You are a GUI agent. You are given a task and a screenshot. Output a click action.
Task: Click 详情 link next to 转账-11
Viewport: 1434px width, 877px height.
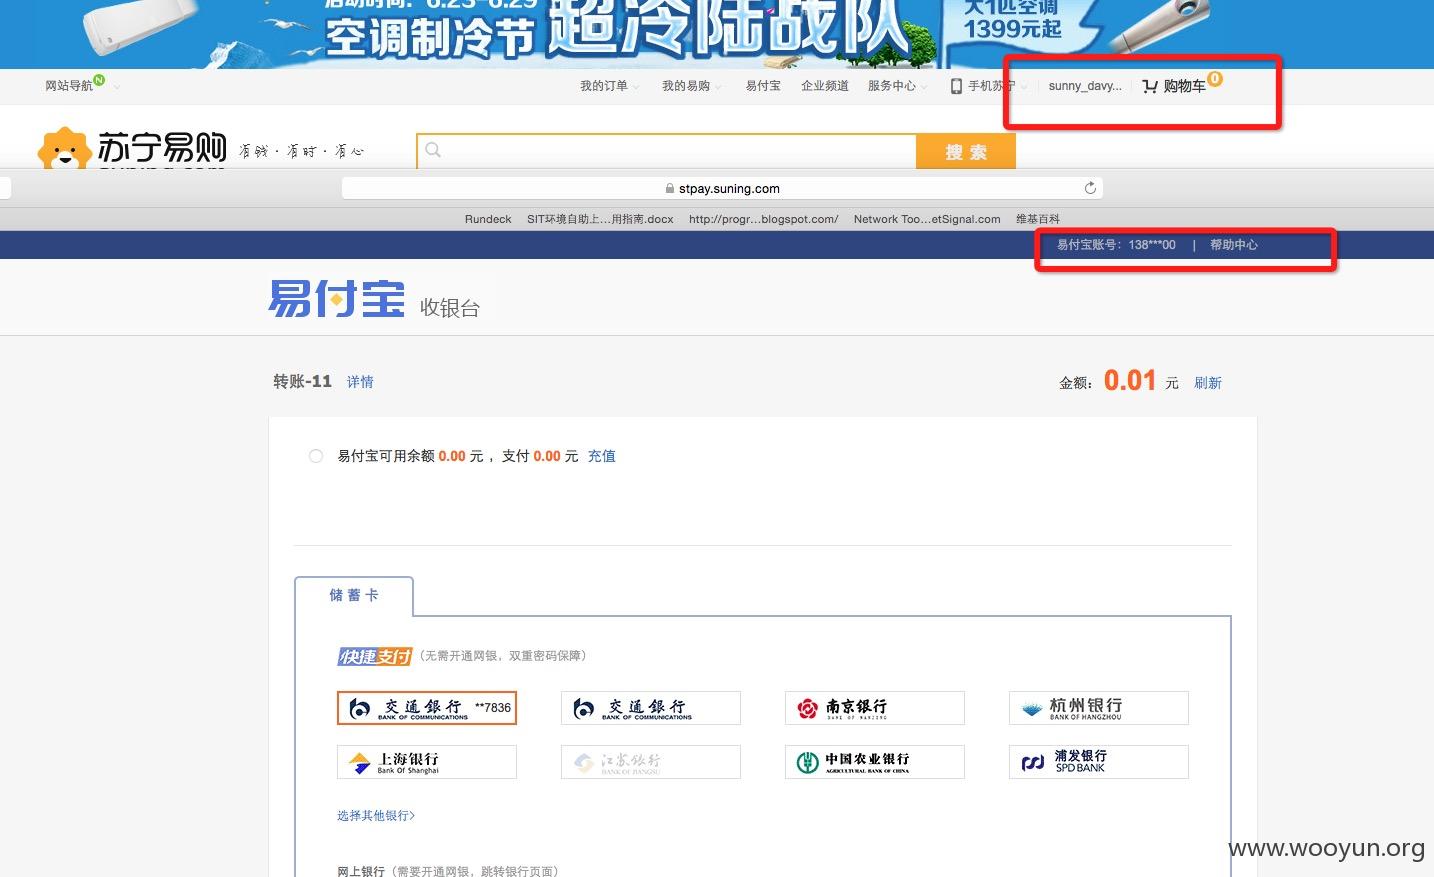coord(360,382)
